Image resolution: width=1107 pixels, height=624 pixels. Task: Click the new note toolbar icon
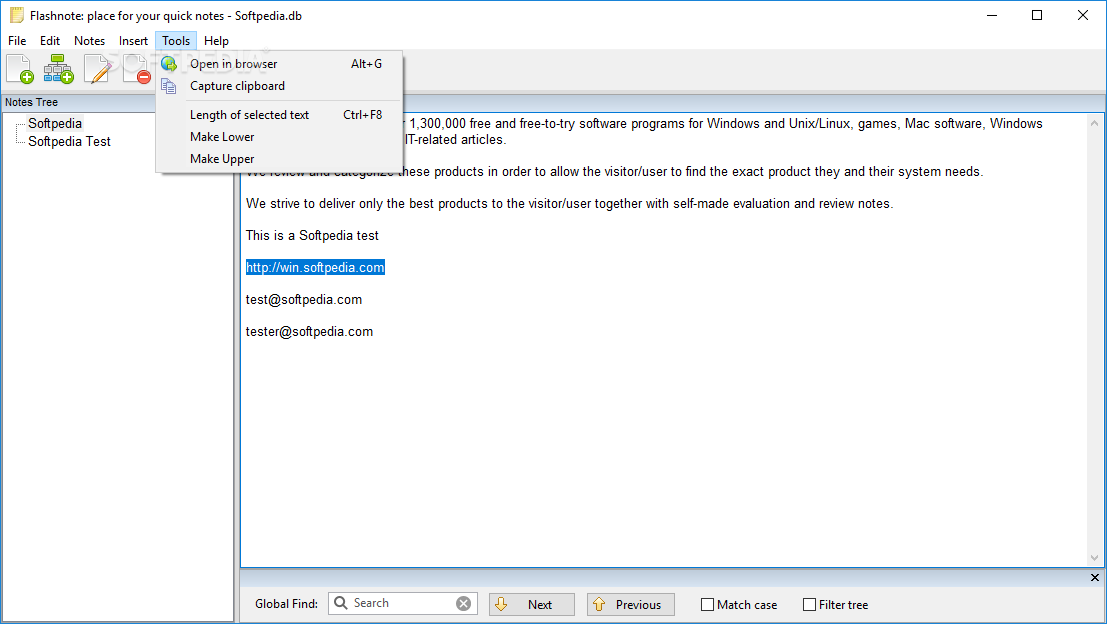point(20,69)
